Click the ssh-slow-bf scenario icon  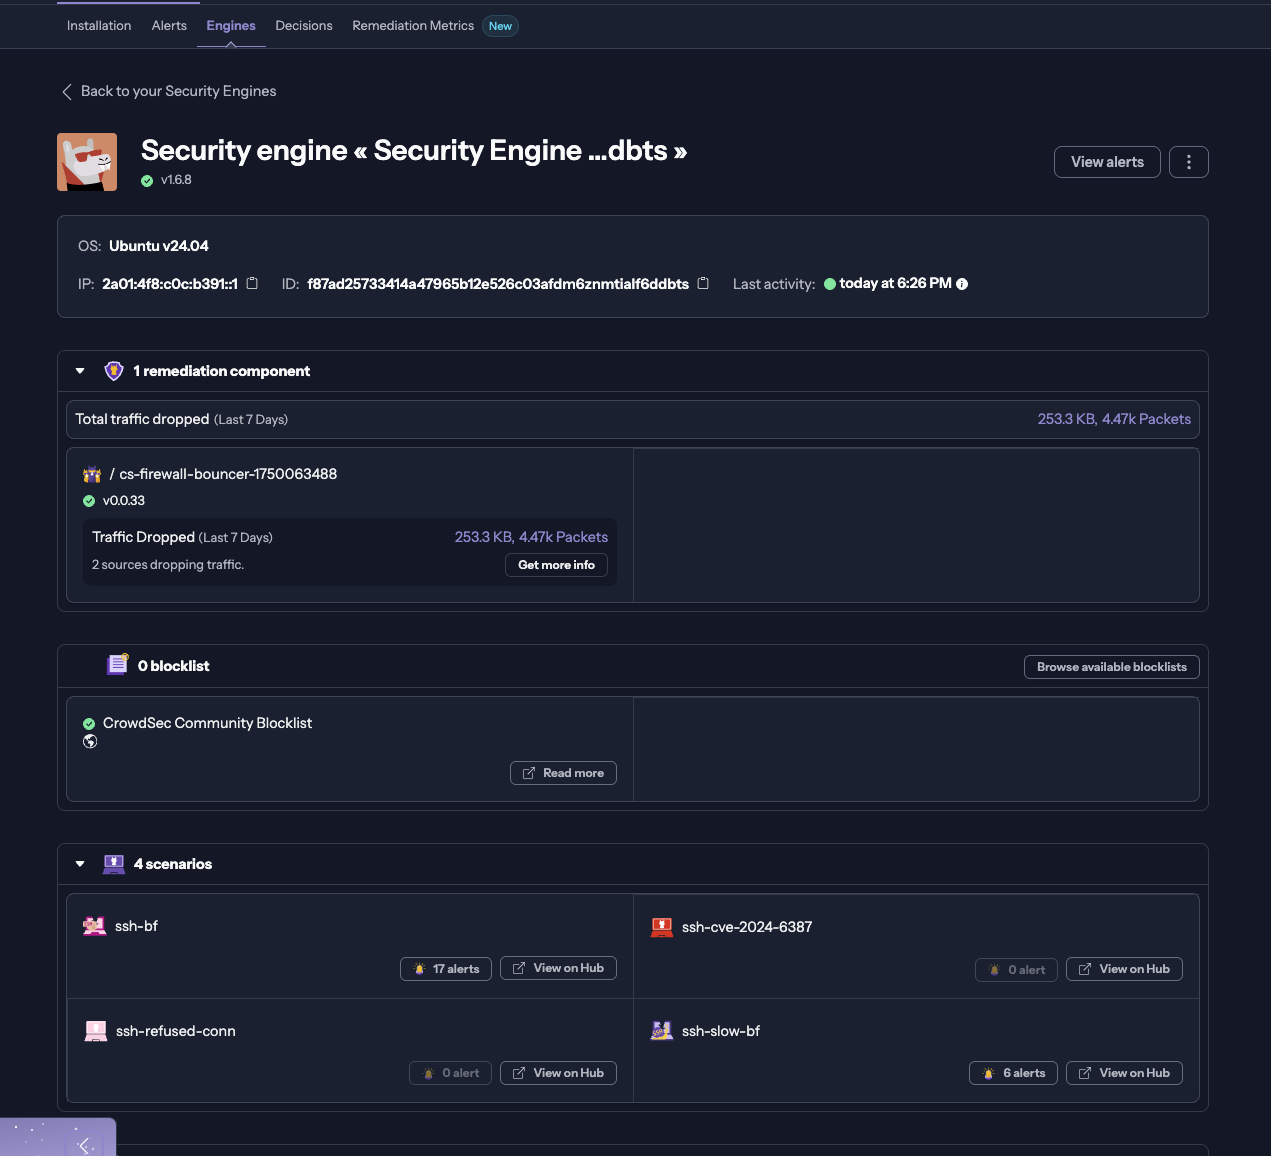[x=662, y=1031]
